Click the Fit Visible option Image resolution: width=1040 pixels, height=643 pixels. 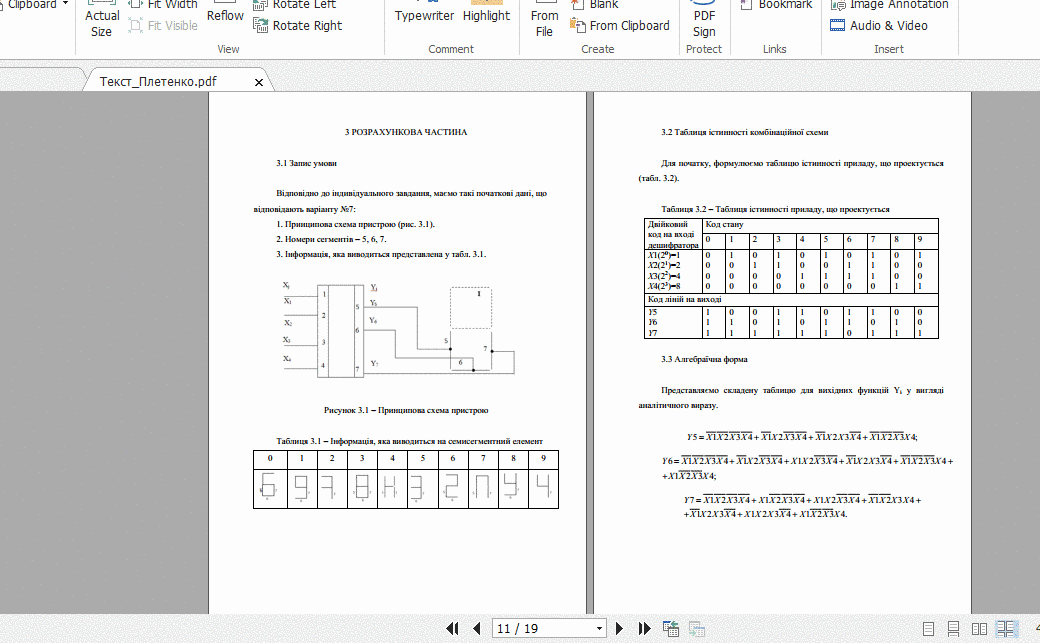164,25
